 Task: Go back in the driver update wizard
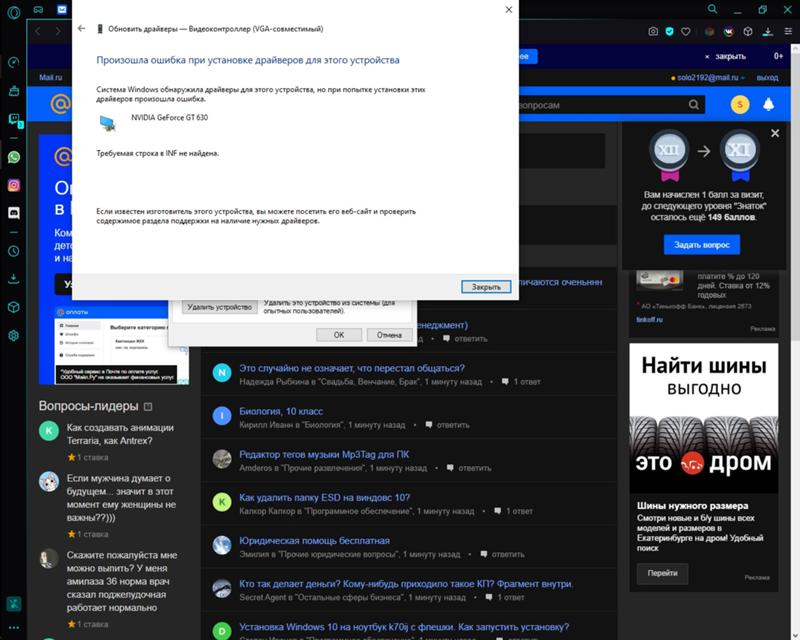(x=81, y=29)
